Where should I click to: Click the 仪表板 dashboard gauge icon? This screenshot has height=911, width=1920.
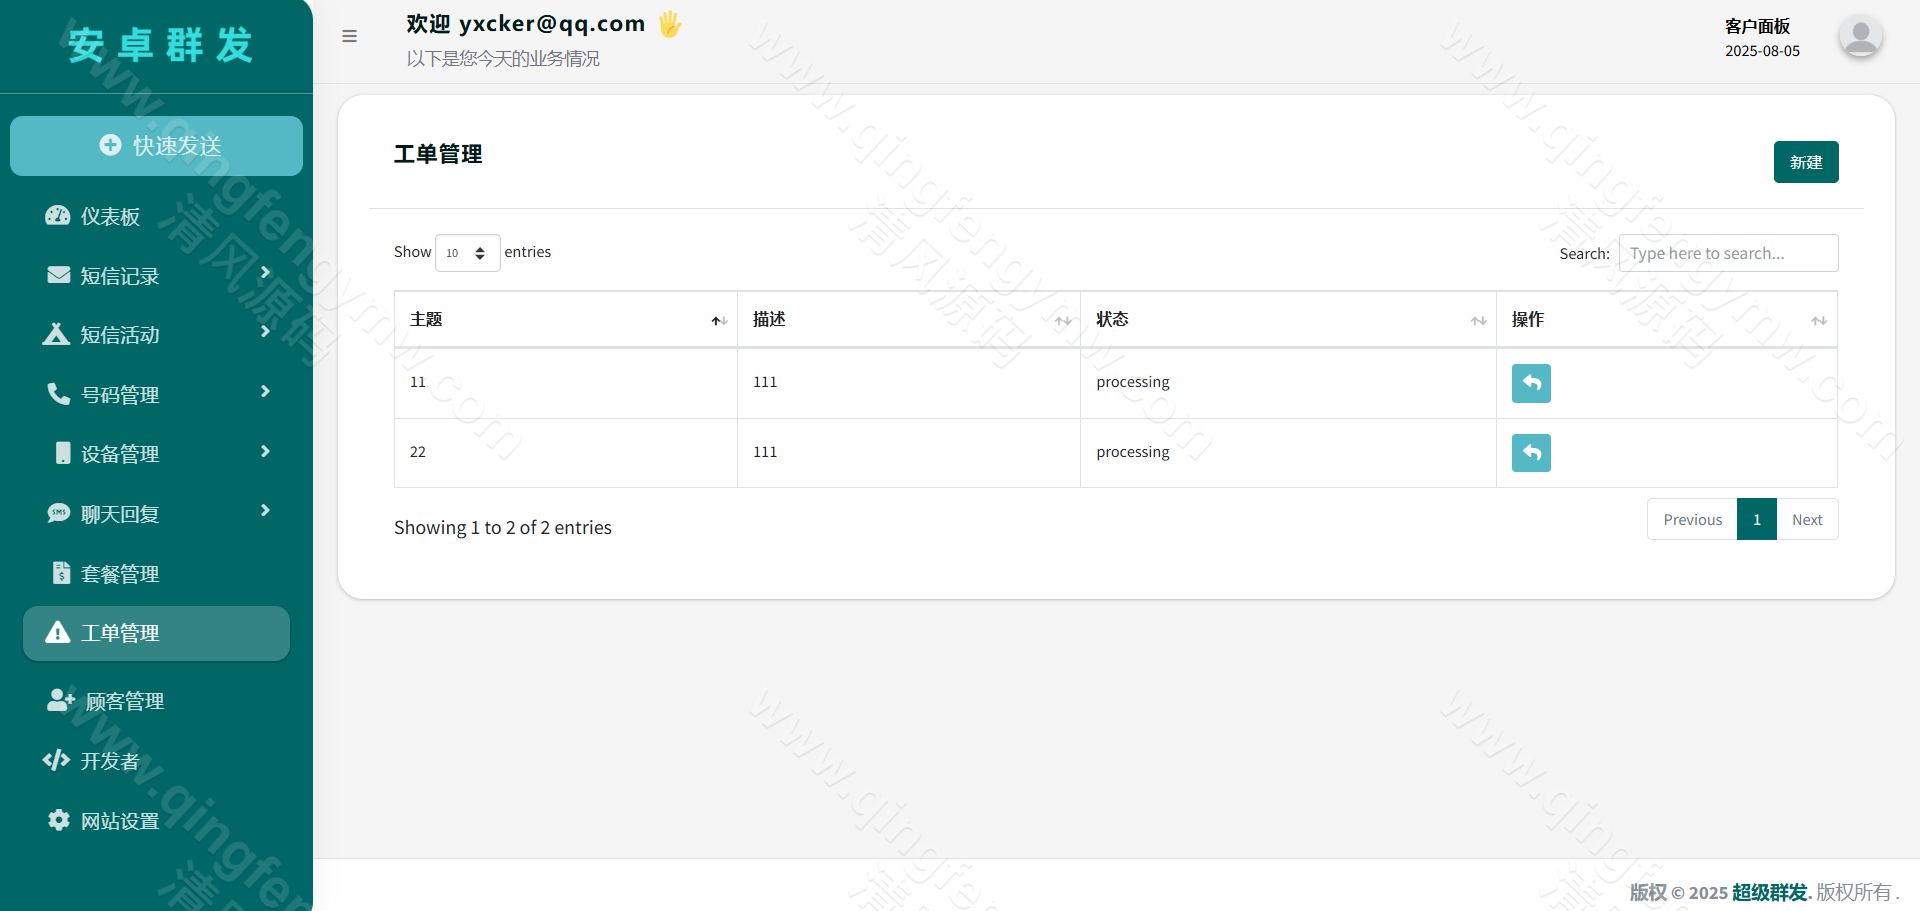(x=58, y=216)
